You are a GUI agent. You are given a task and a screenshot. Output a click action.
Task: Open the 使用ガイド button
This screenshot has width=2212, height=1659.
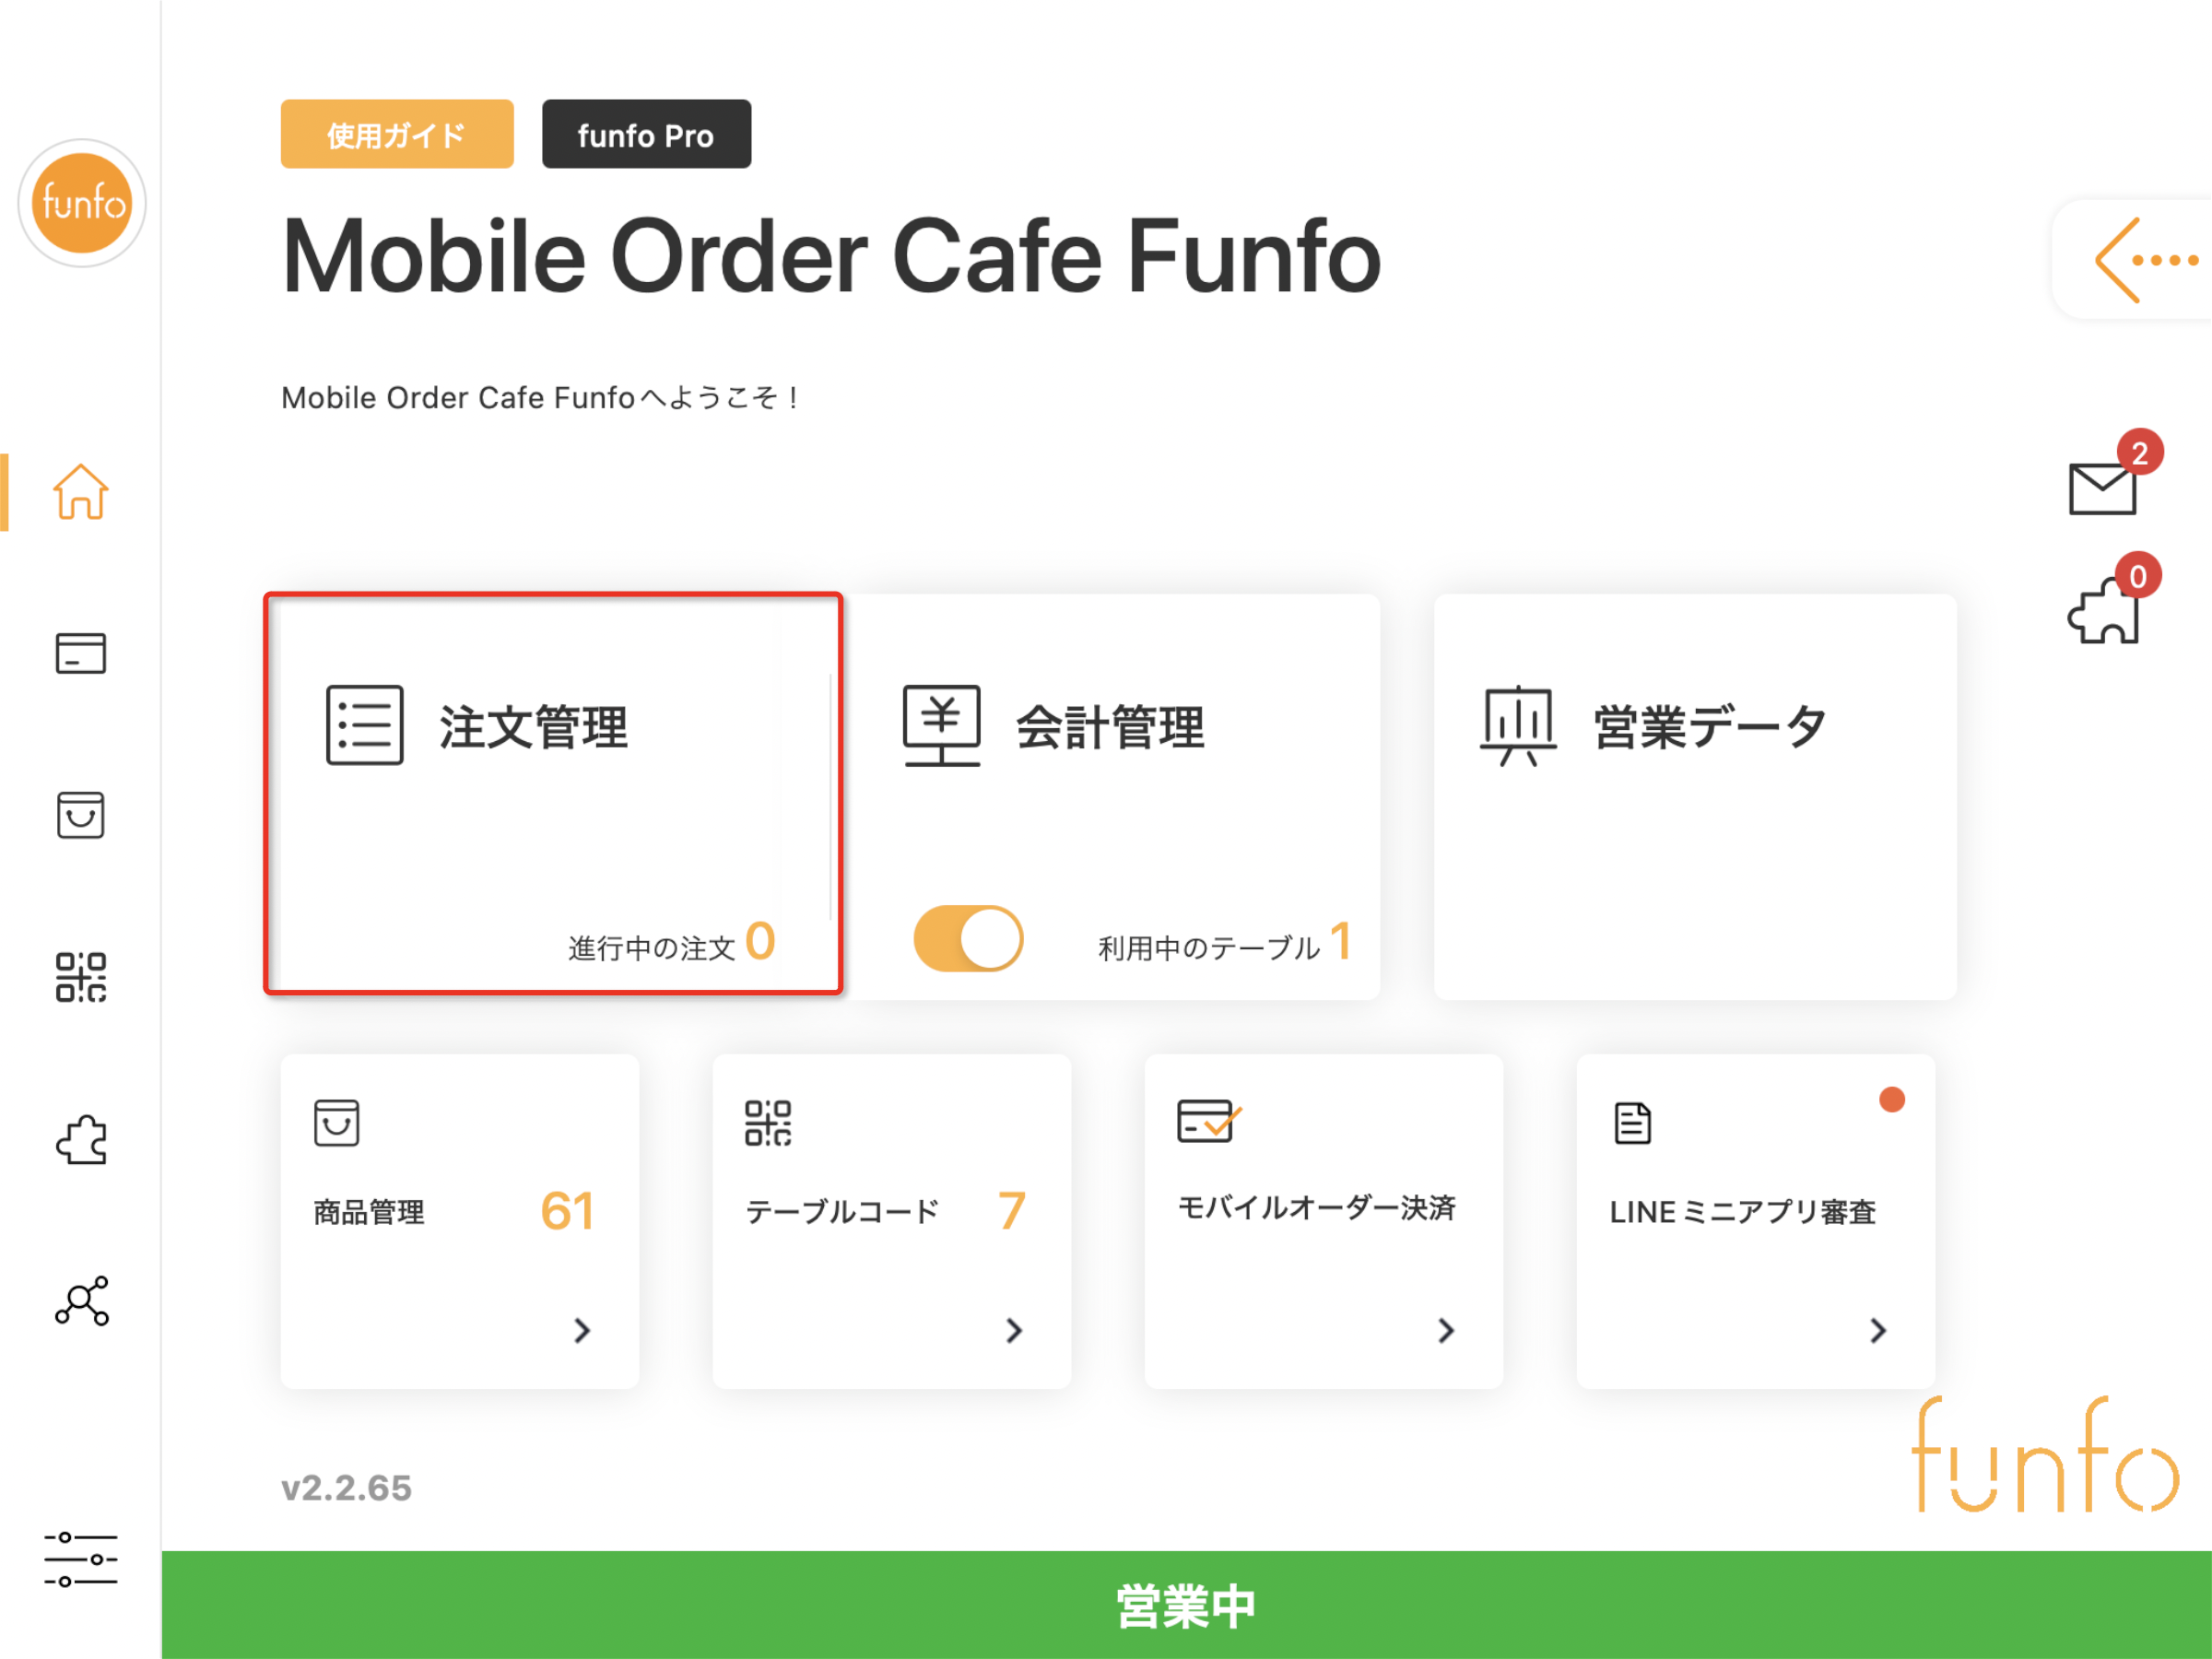pyautogui.click(x=397, y=134)
